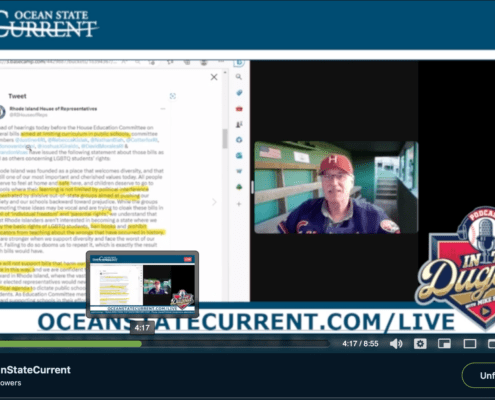
Task: Add a sidebar item with the plus icon
Action: [239, 204]
